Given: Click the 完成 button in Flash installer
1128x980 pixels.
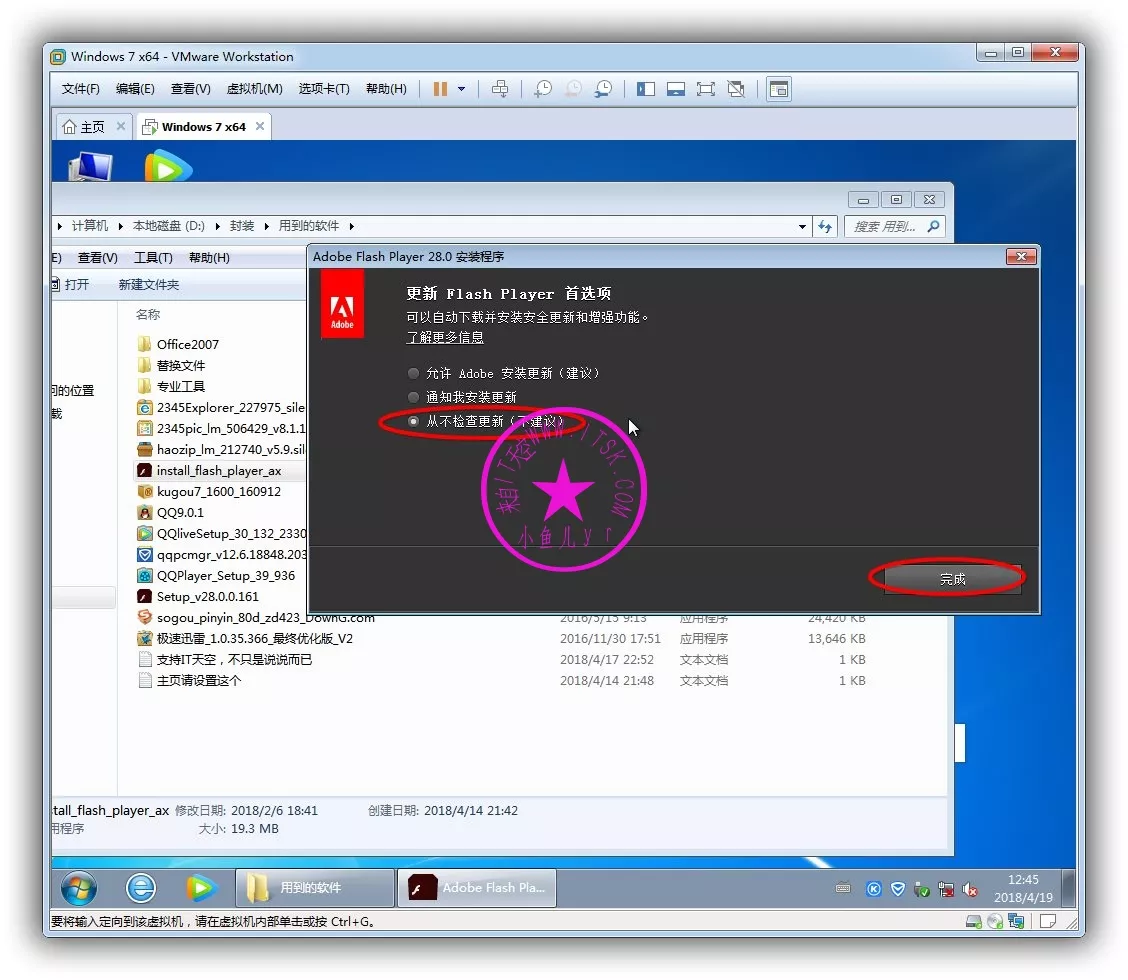Looking at the screenshot, I should 952,579.
